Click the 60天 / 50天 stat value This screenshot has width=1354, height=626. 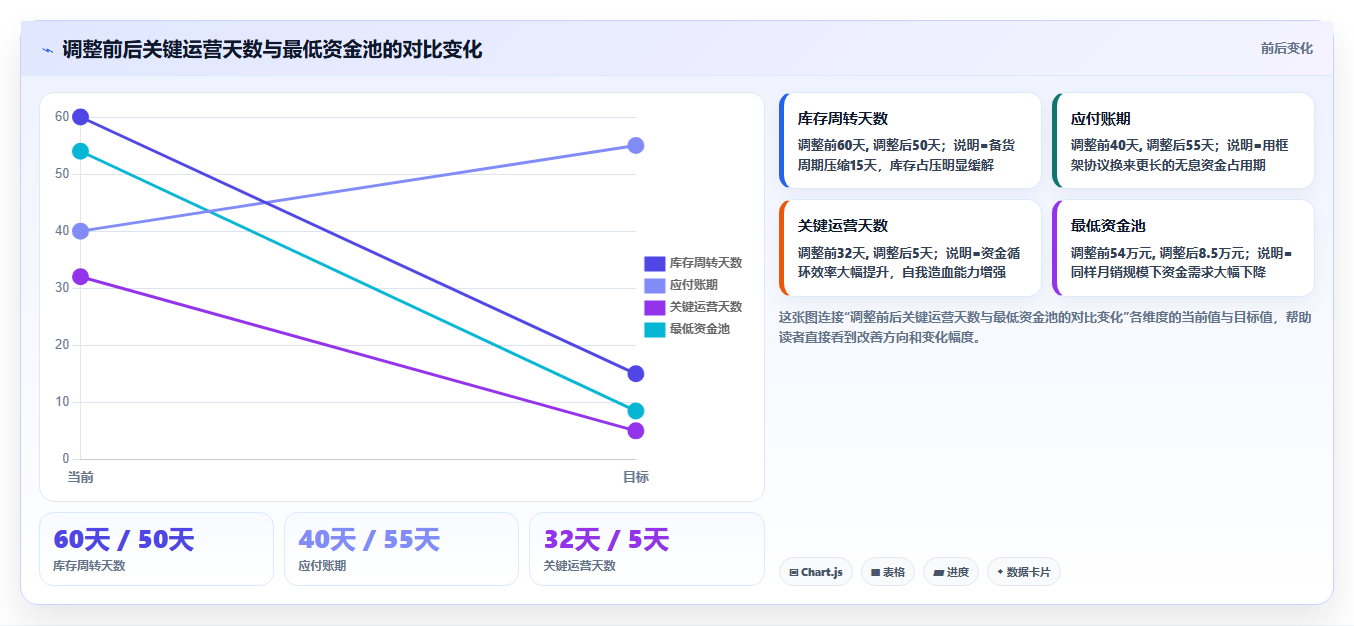[123, 540]
